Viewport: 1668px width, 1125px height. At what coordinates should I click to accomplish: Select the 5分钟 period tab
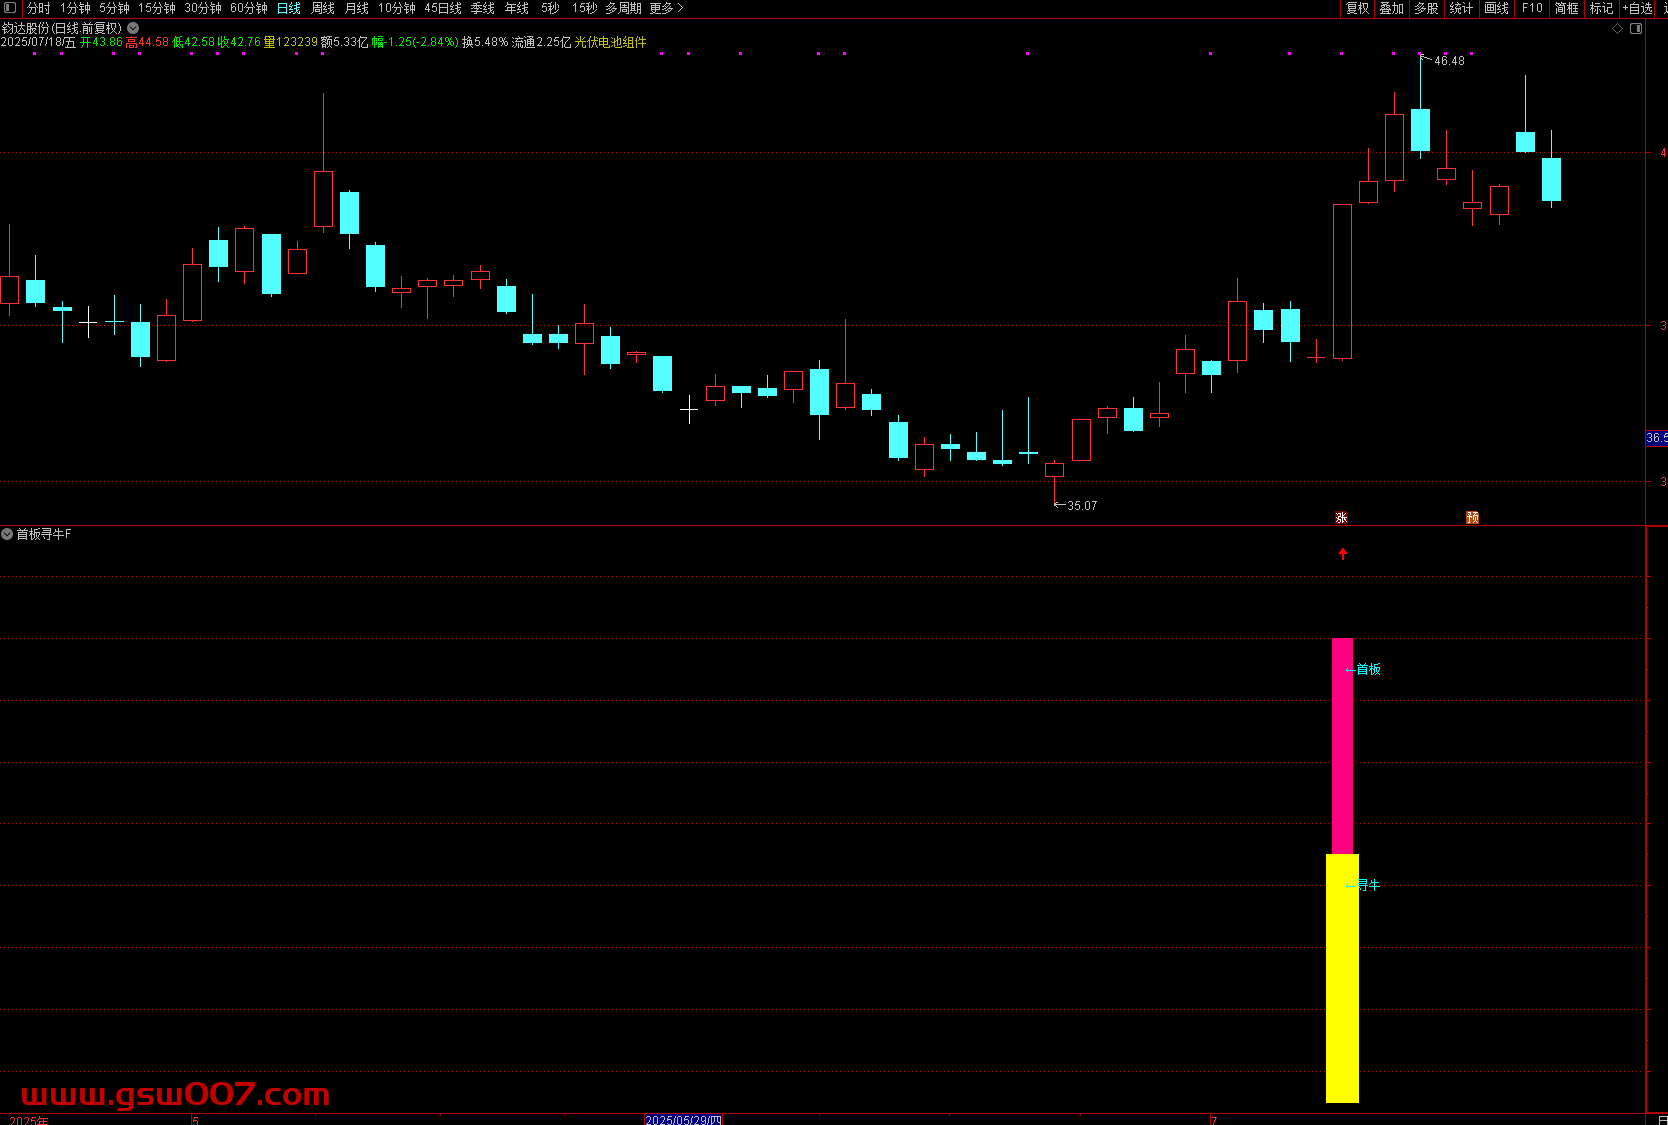point(114,8)
